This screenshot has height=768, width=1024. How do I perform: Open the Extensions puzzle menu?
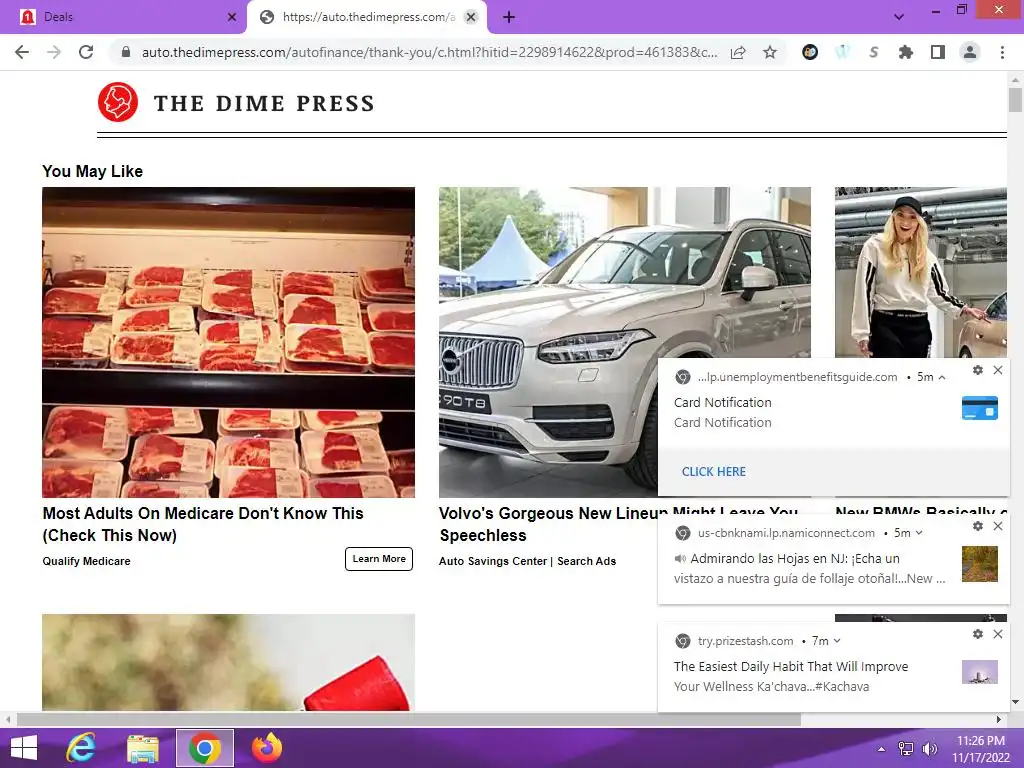[906, 52]
